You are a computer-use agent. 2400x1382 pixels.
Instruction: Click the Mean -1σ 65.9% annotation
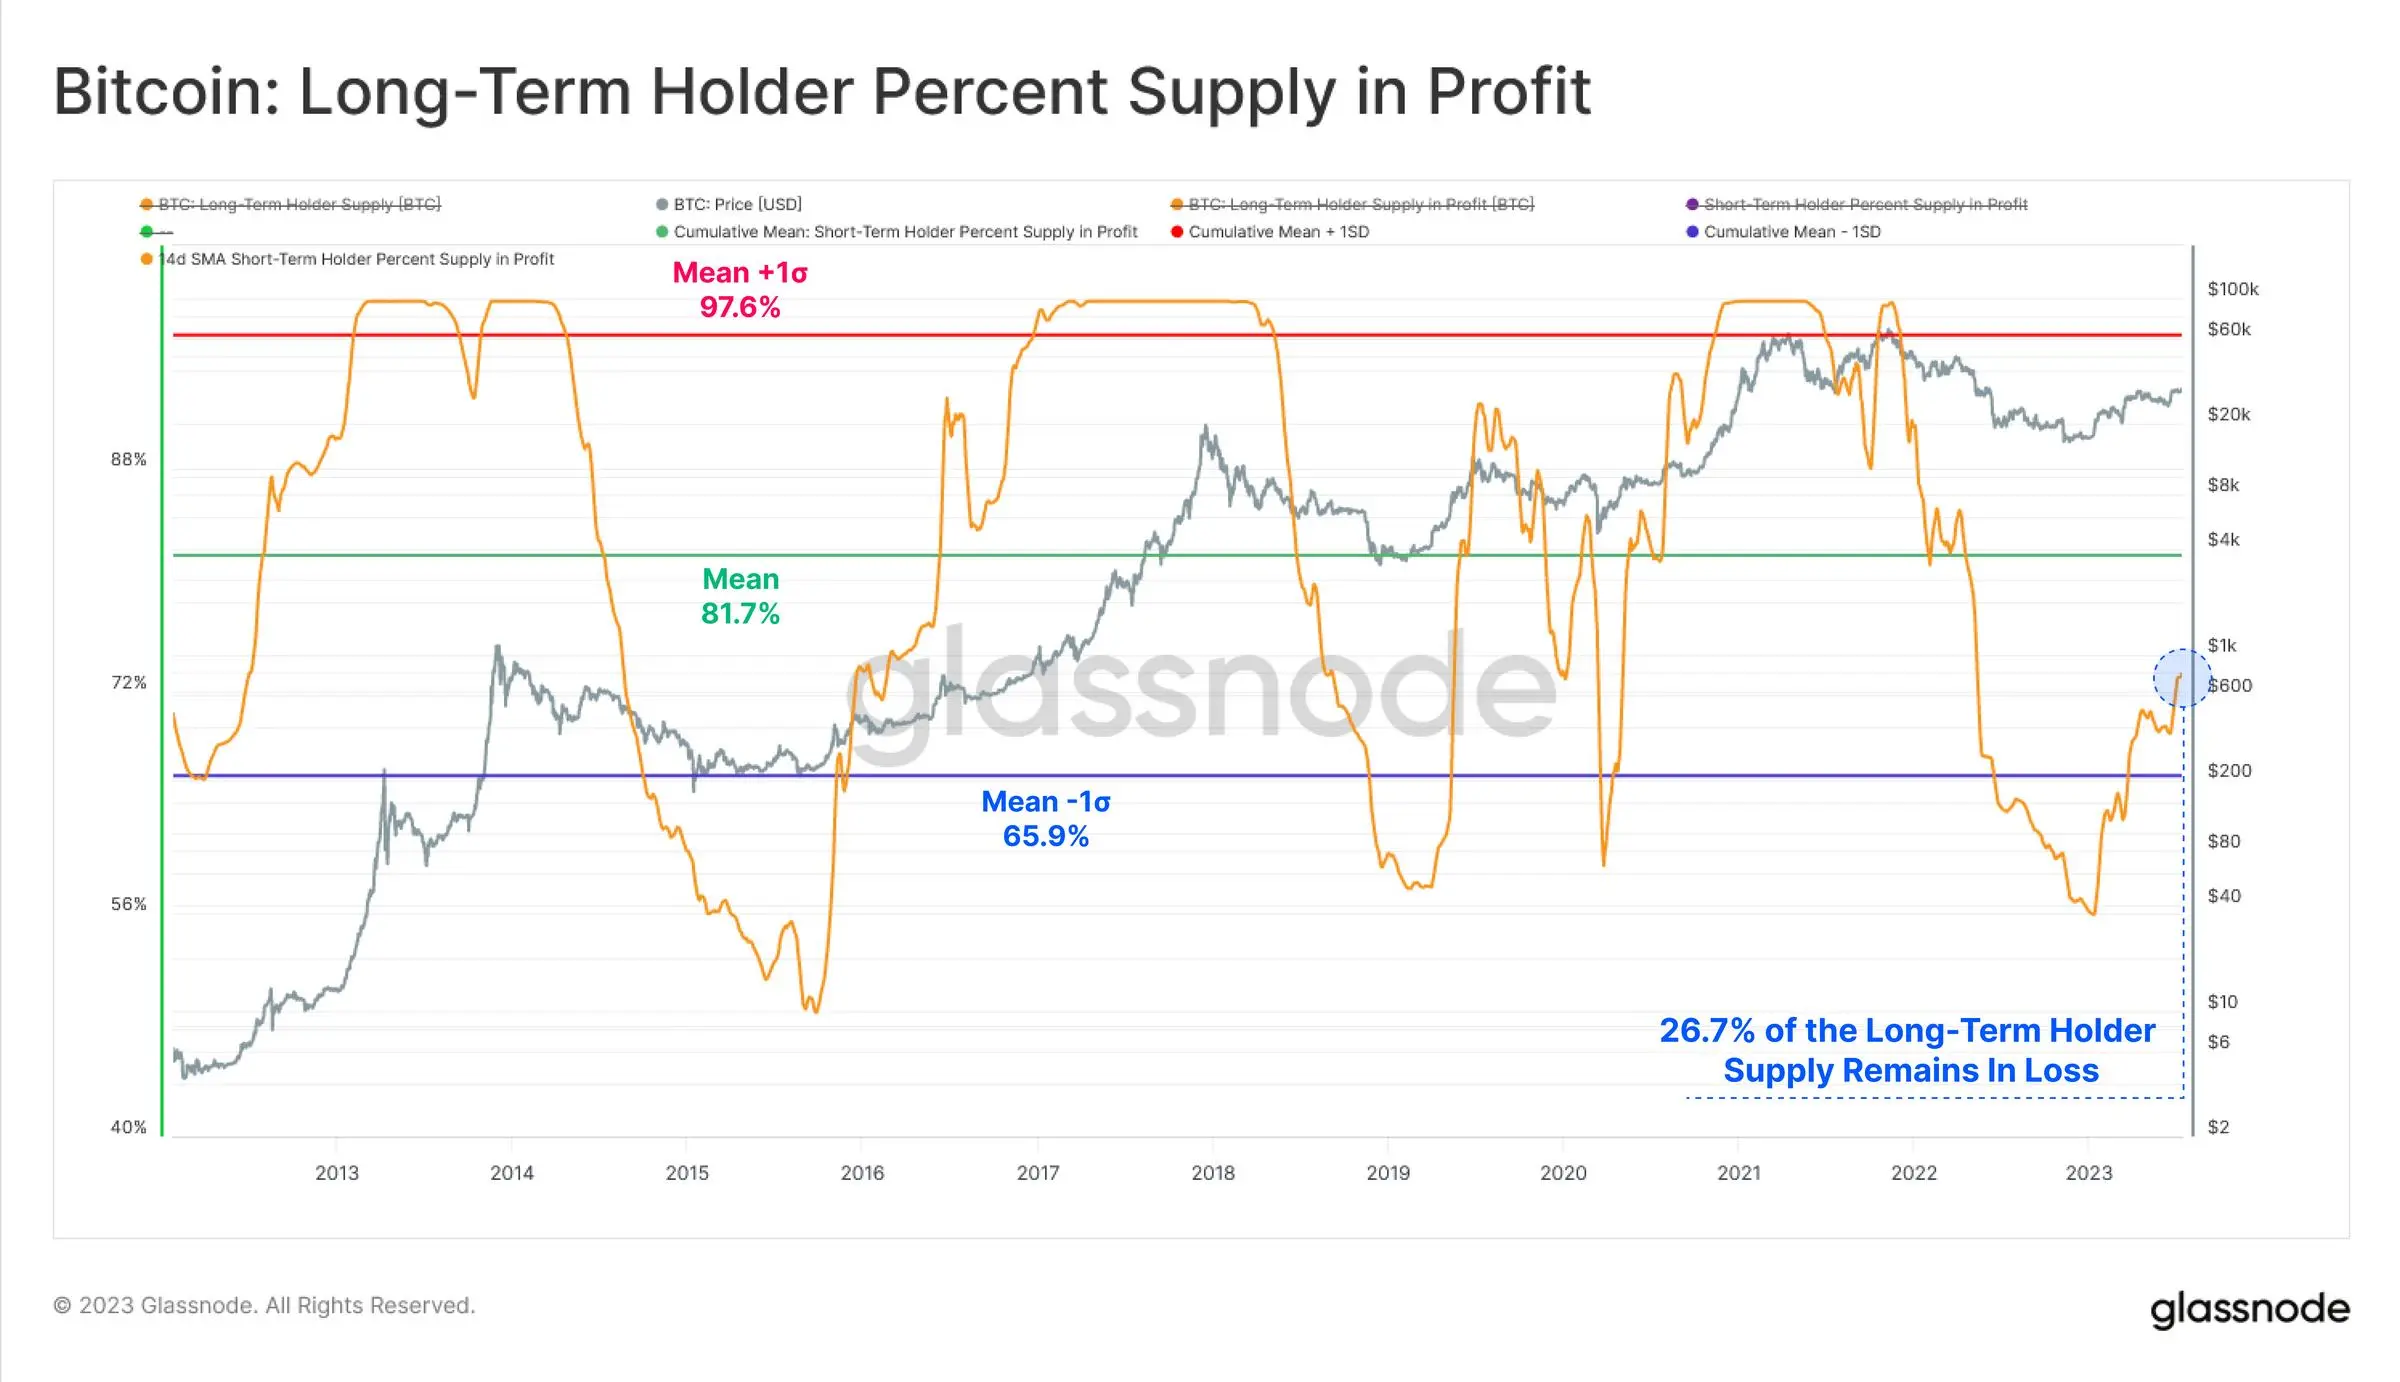pos(1046,819)
